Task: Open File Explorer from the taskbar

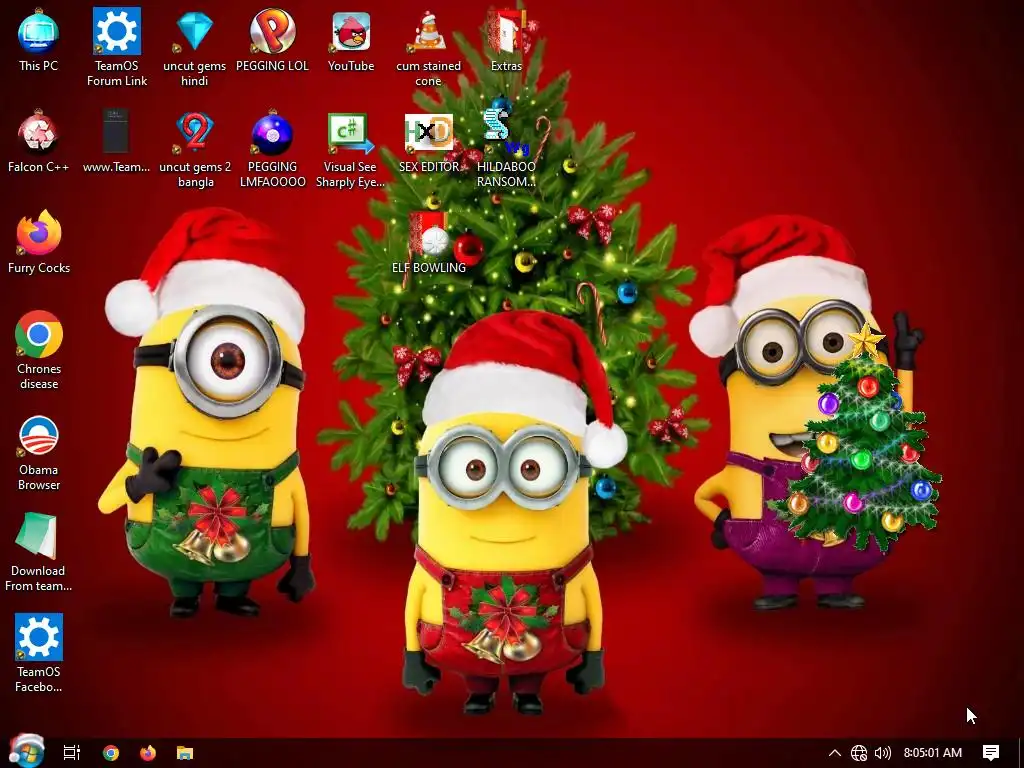Action: [185, 753]
